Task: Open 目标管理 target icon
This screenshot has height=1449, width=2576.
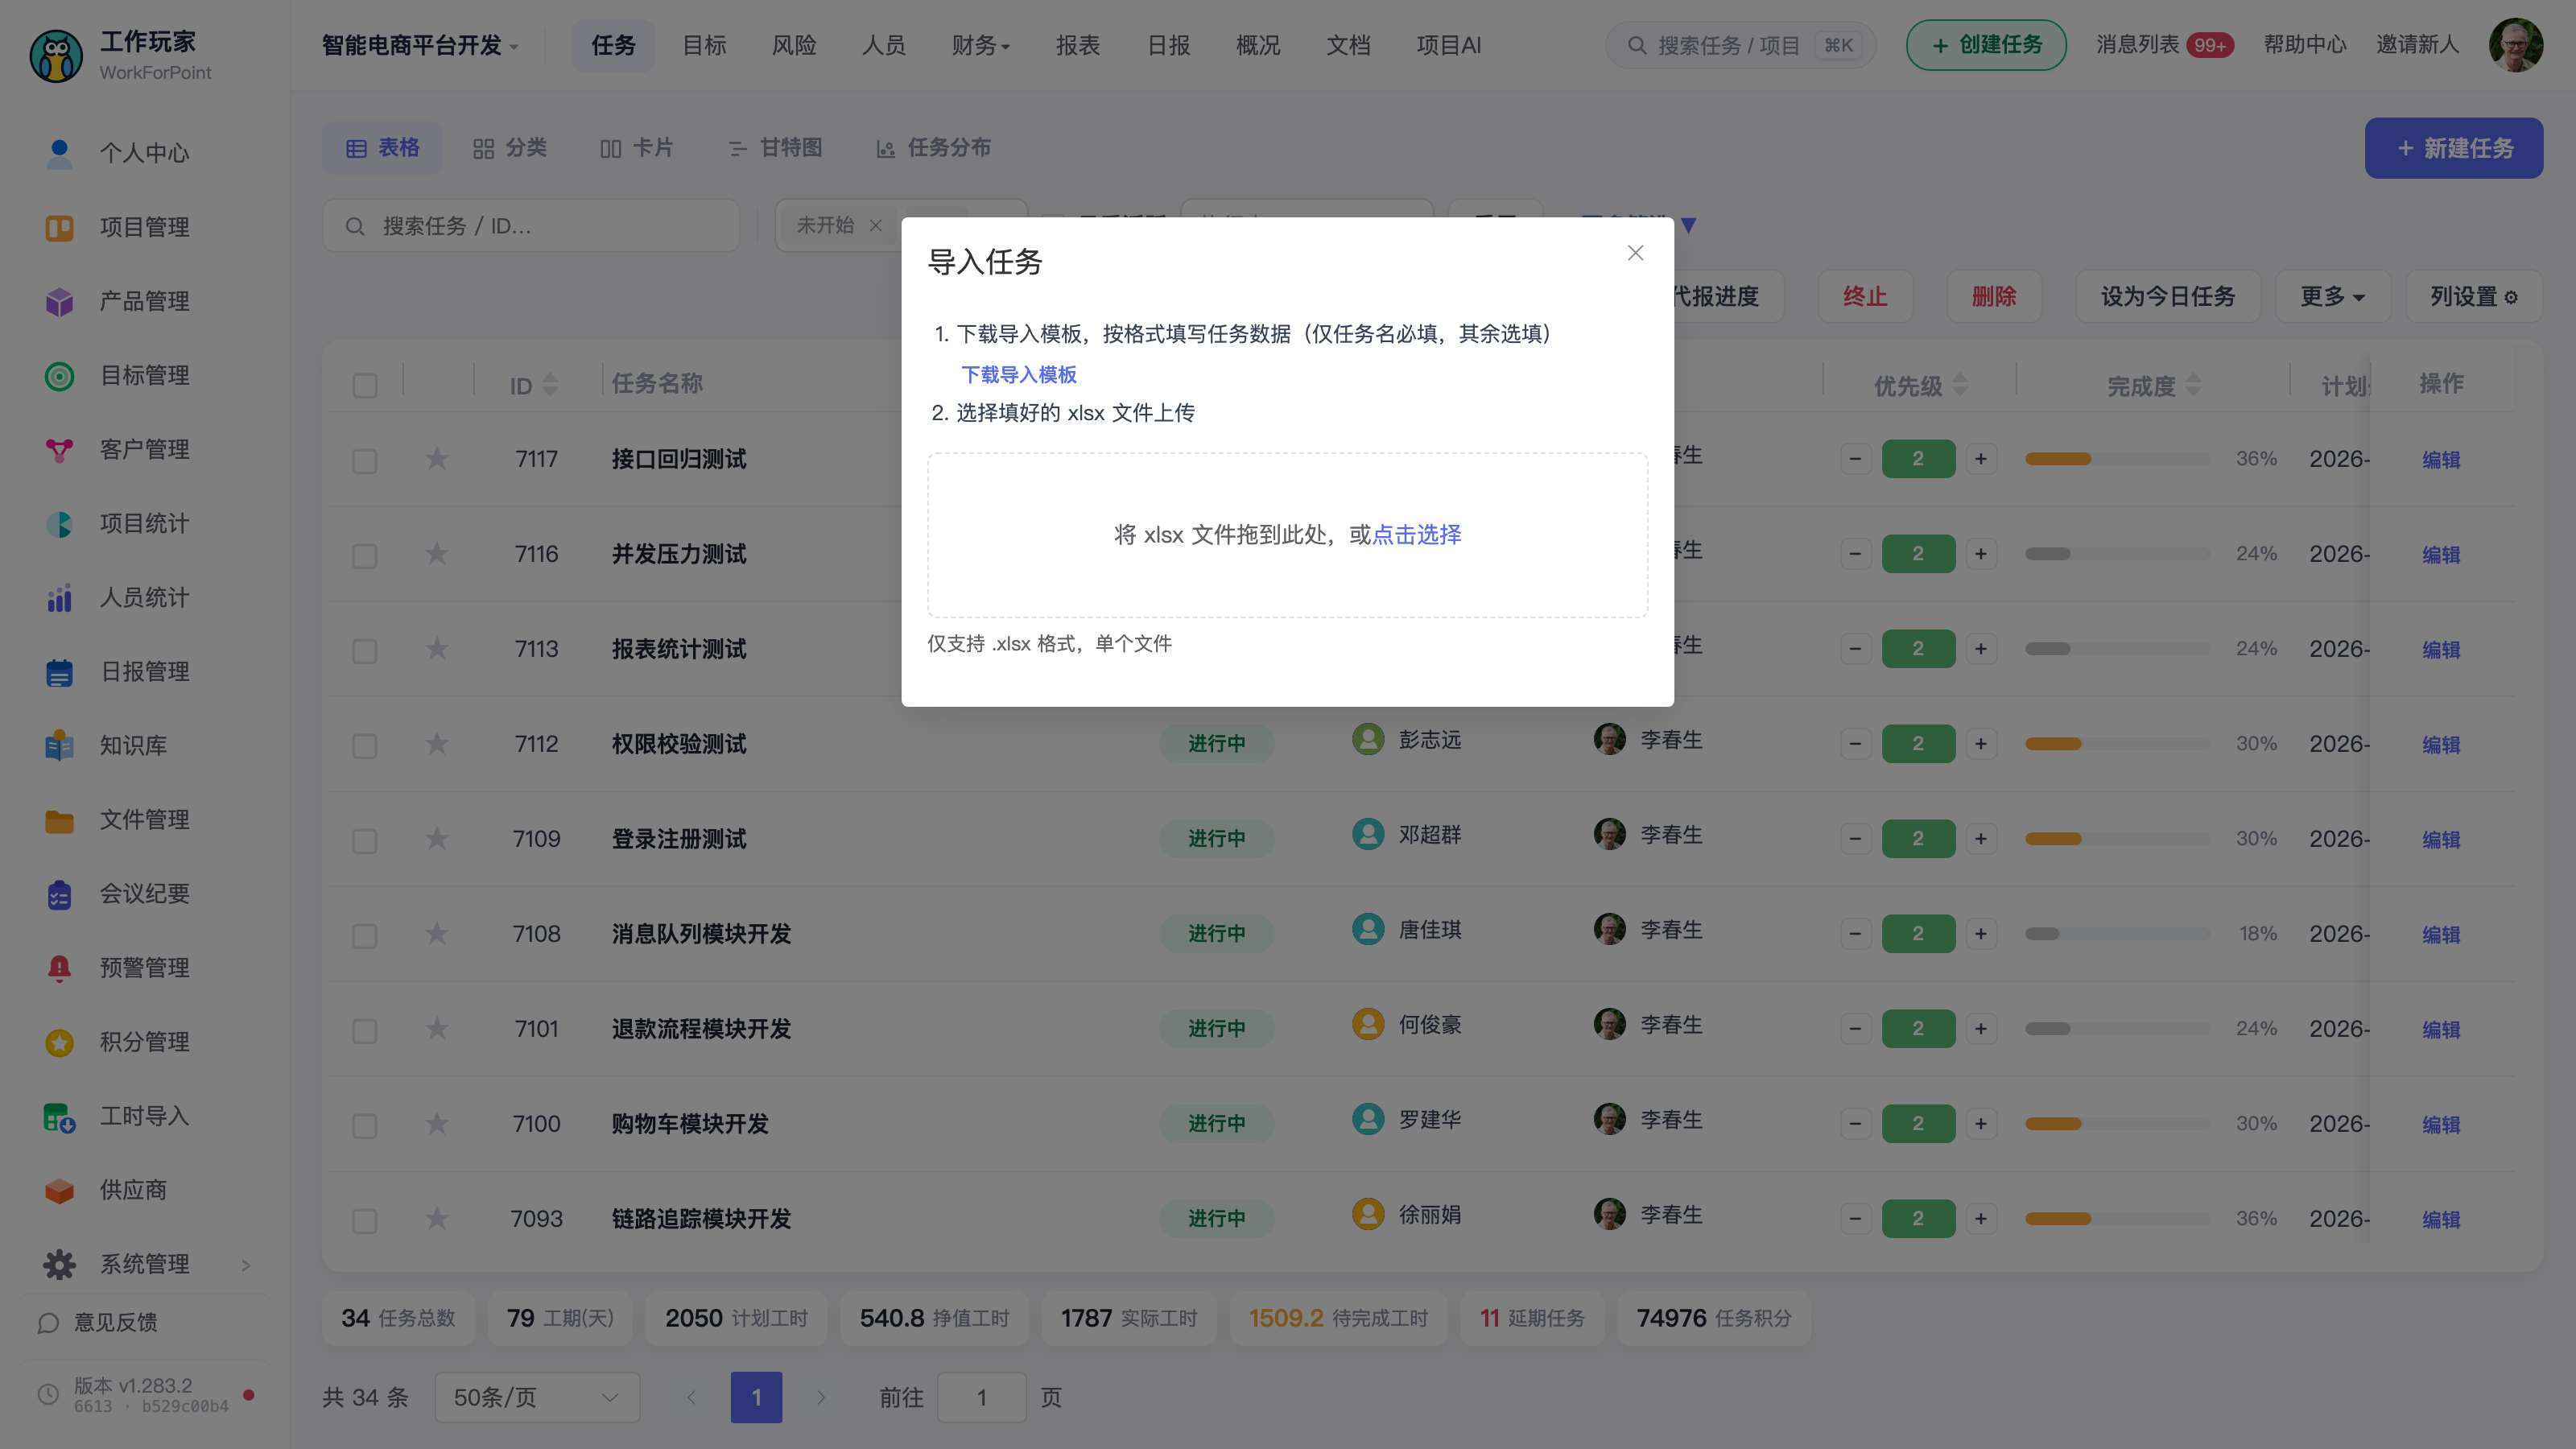Action: click(59, 376)
